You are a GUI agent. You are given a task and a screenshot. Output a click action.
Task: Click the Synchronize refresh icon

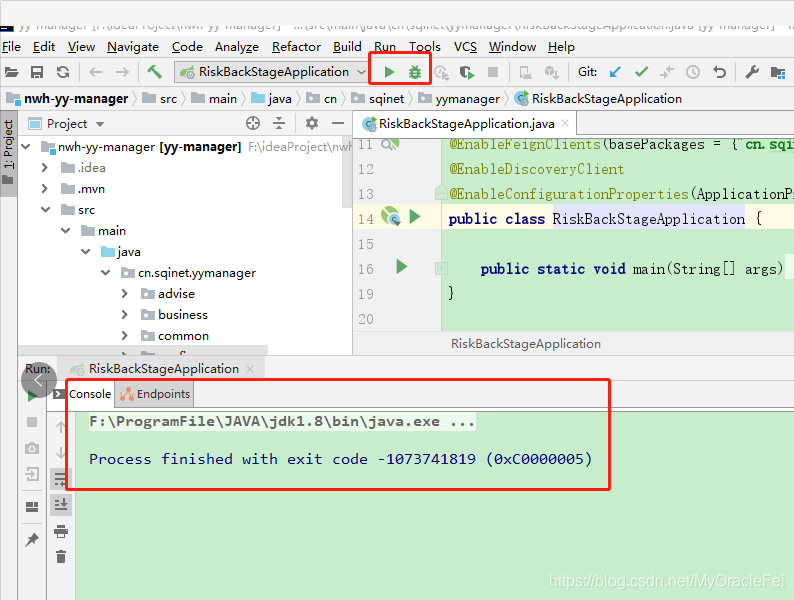click(63, 72)
